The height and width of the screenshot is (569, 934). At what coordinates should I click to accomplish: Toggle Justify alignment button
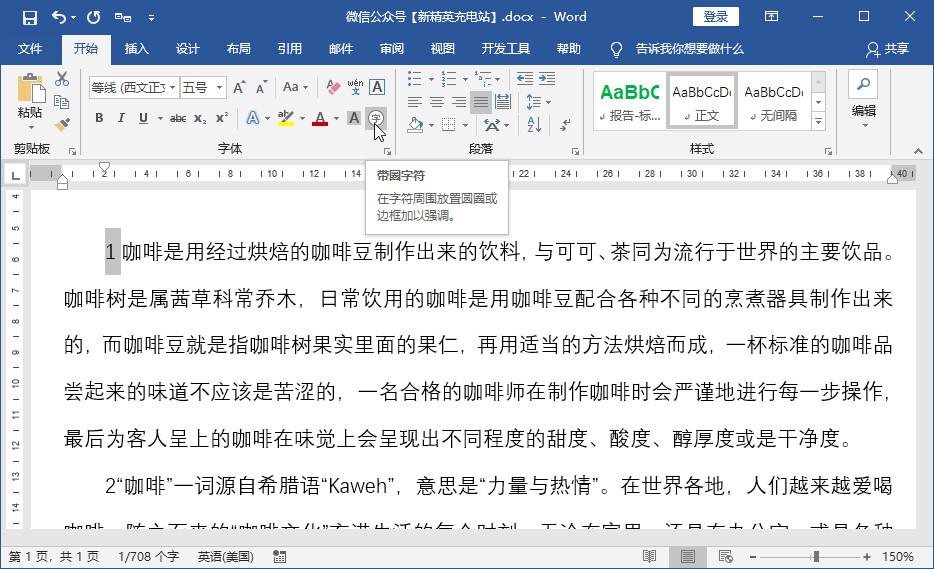(481, 102)
